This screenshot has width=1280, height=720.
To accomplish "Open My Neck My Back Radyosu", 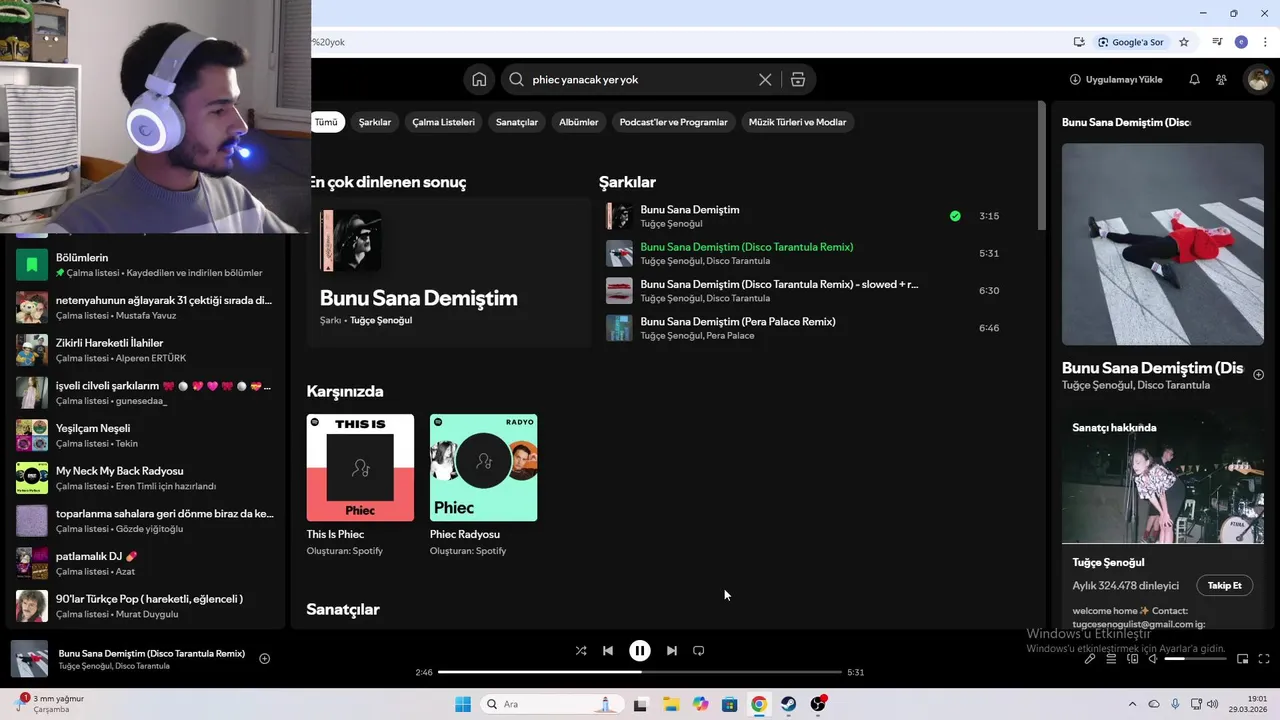I will pyautogui.click(x=147, y=478).
